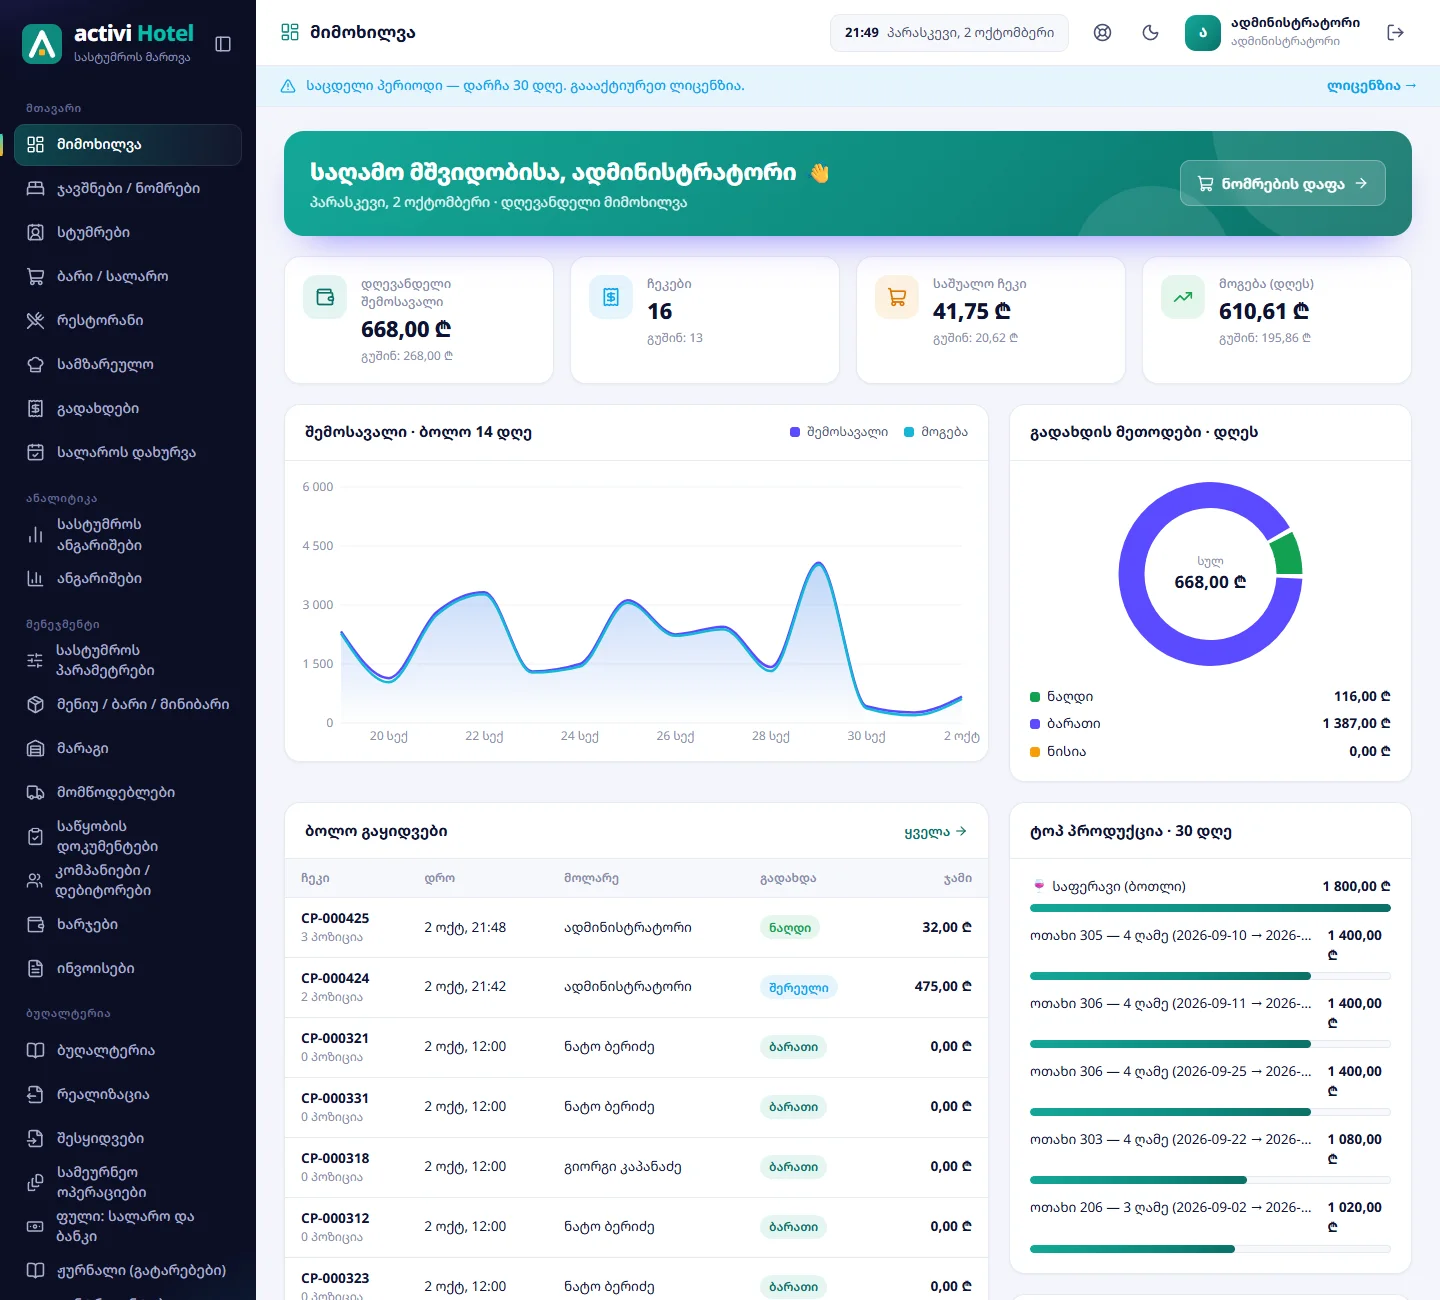Screen dimensions: 1440x1300
Task: Collapse the sidebar with the panel icon
Action: click(223, 44)
